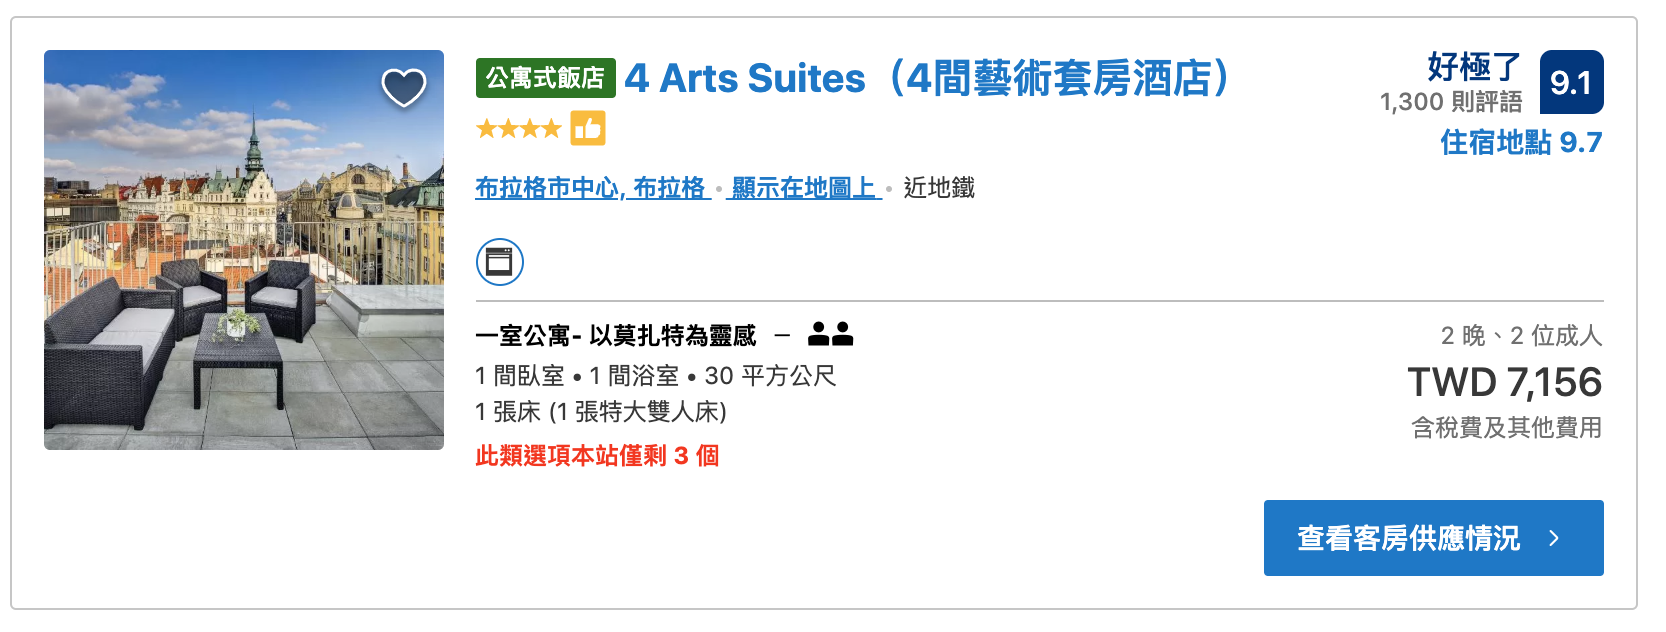The width and height of the screenshot is (1666, 632).
Task: Click the arrow chevron on availability button
Action: (1554, 538)
